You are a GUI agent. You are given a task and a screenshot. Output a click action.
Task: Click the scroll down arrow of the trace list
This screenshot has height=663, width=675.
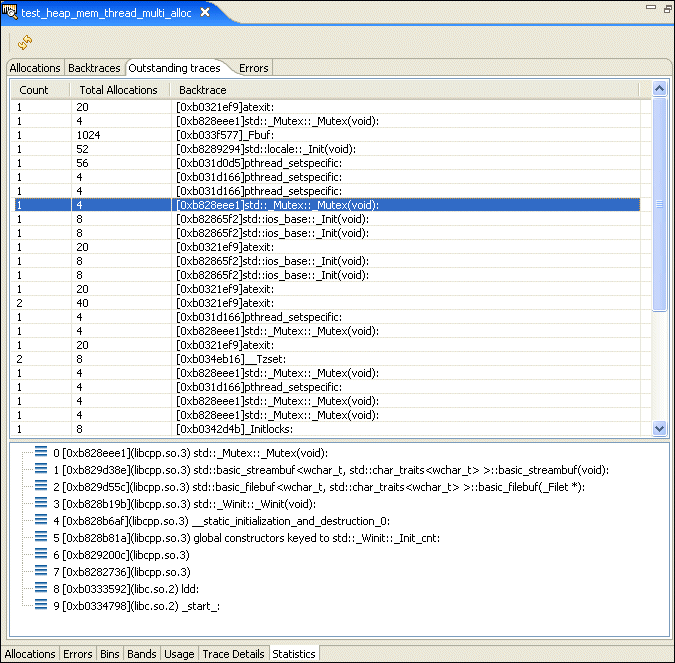[659, 428]
